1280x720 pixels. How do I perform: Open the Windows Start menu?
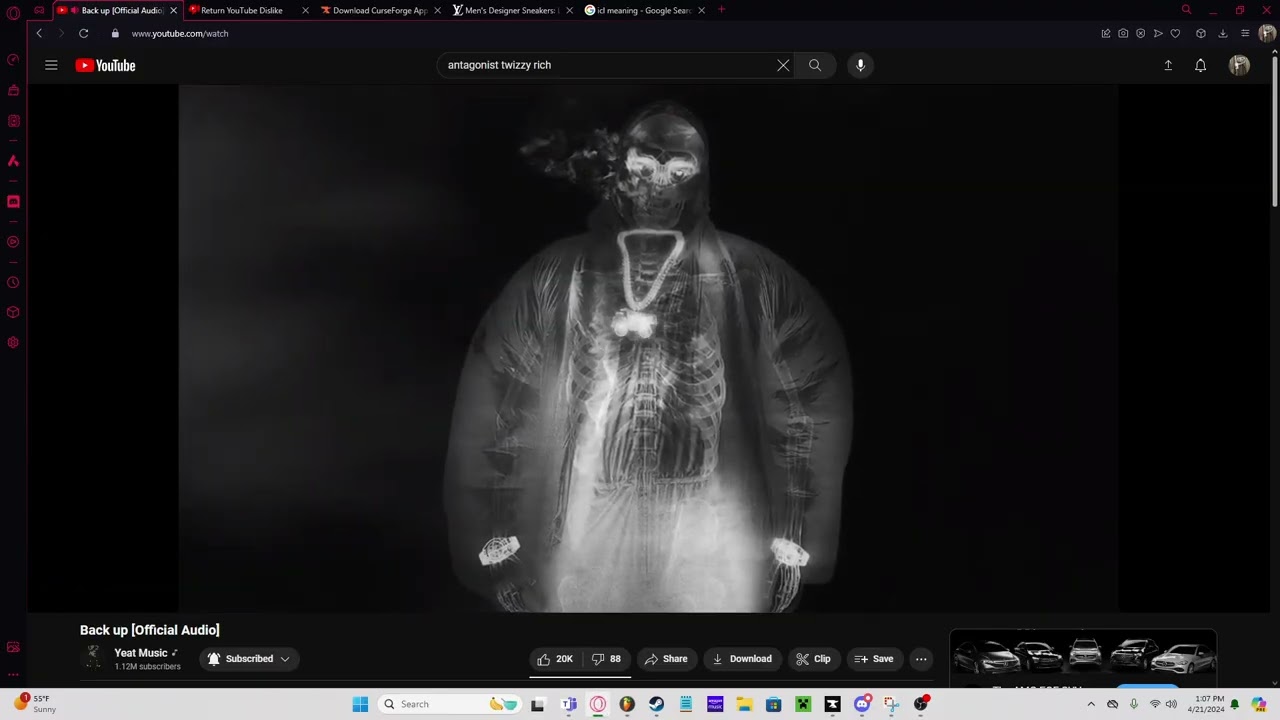point(360,704)
